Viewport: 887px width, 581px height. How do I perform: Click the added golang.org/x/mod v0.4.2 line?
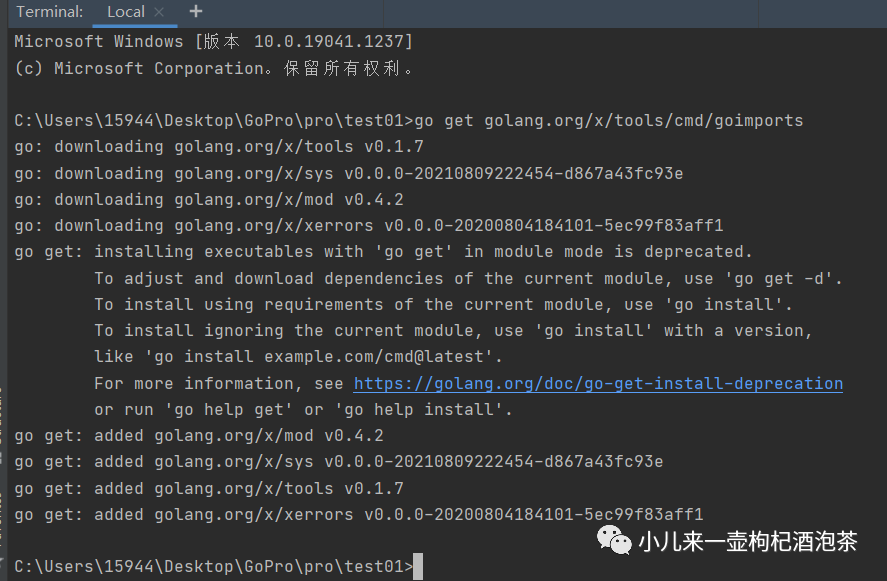pyautogui.click(x=198, y=435)
